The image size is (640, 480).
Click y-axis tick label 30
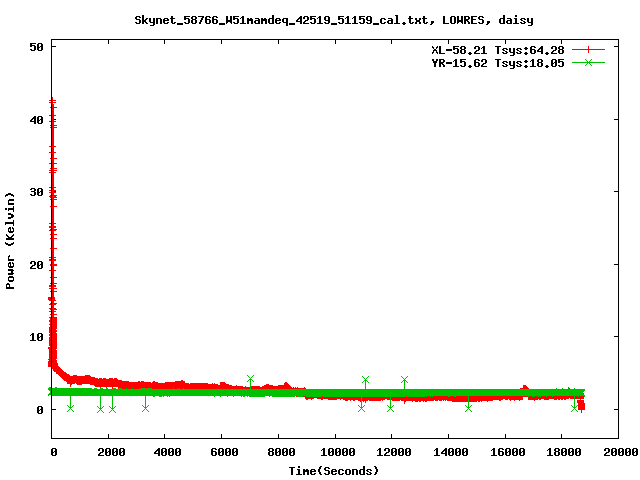36,192
